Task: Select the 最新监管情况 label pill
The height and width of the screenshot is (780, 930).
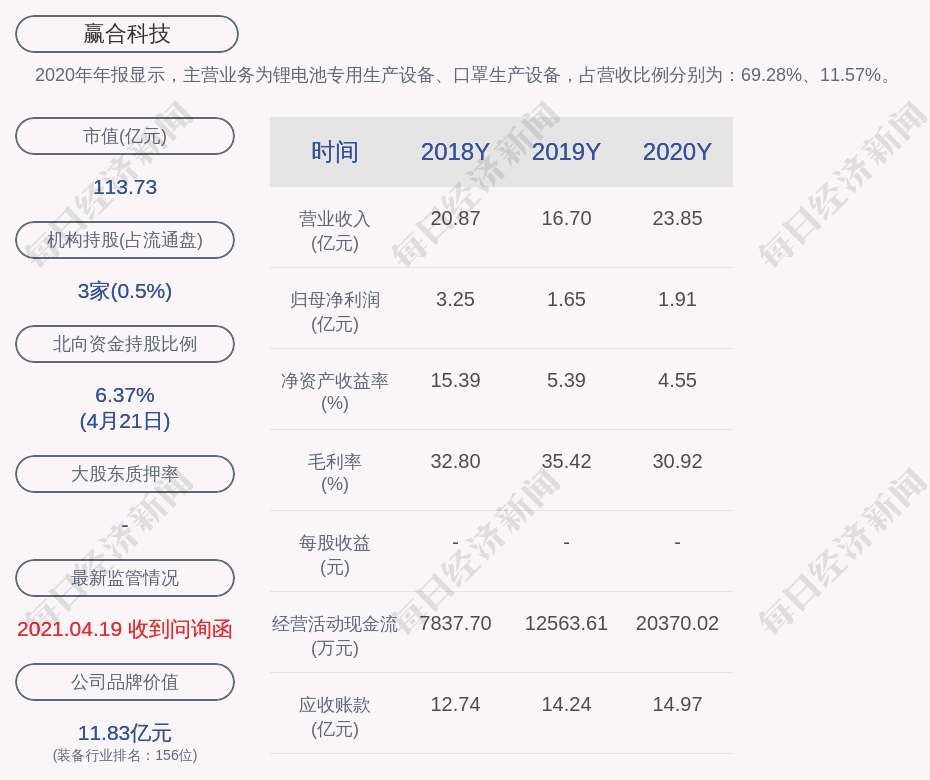Action: (x=125, y=578)
